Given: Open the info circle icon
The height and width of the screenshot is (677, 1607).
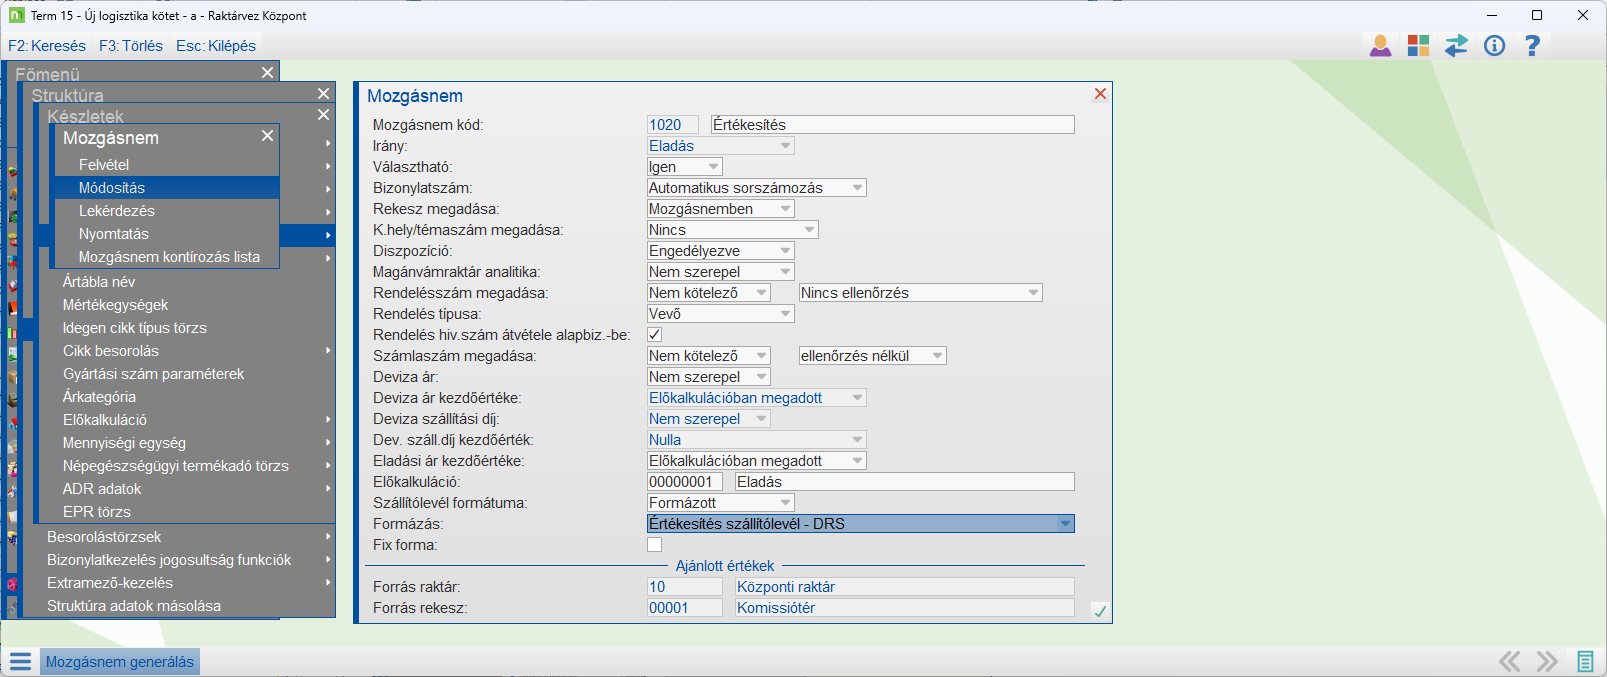Looking at the screenshot, I should [x=1494, y=46].
